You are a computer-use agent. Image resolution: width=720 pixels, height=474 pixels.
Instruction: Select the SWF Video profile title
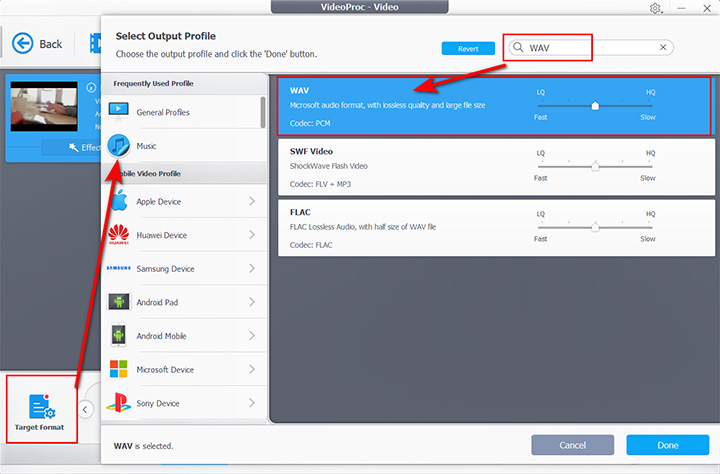pyautogui.click(x=311, y=151)
